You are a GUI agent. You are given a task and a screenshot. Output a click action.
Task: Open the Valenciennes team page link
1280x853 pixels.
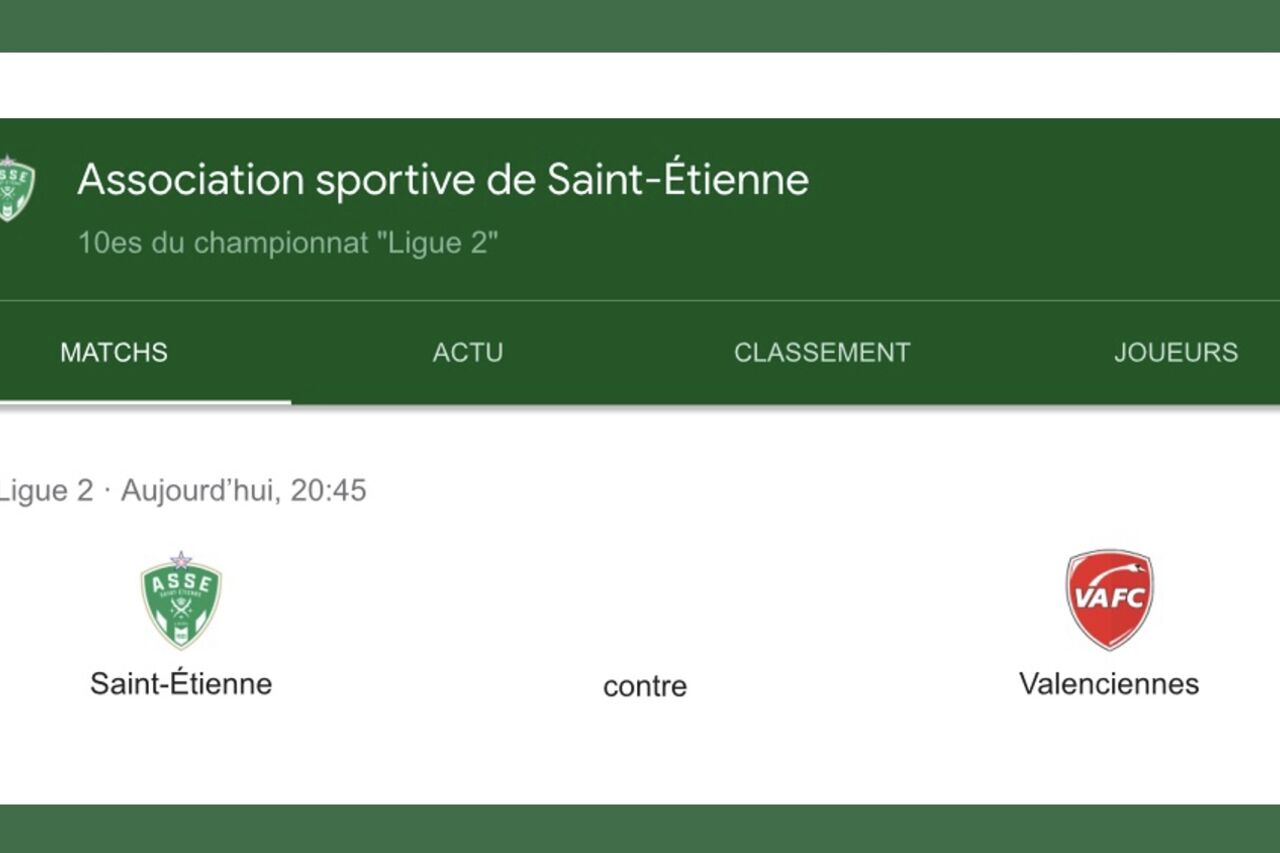[x=1108, y=684]
